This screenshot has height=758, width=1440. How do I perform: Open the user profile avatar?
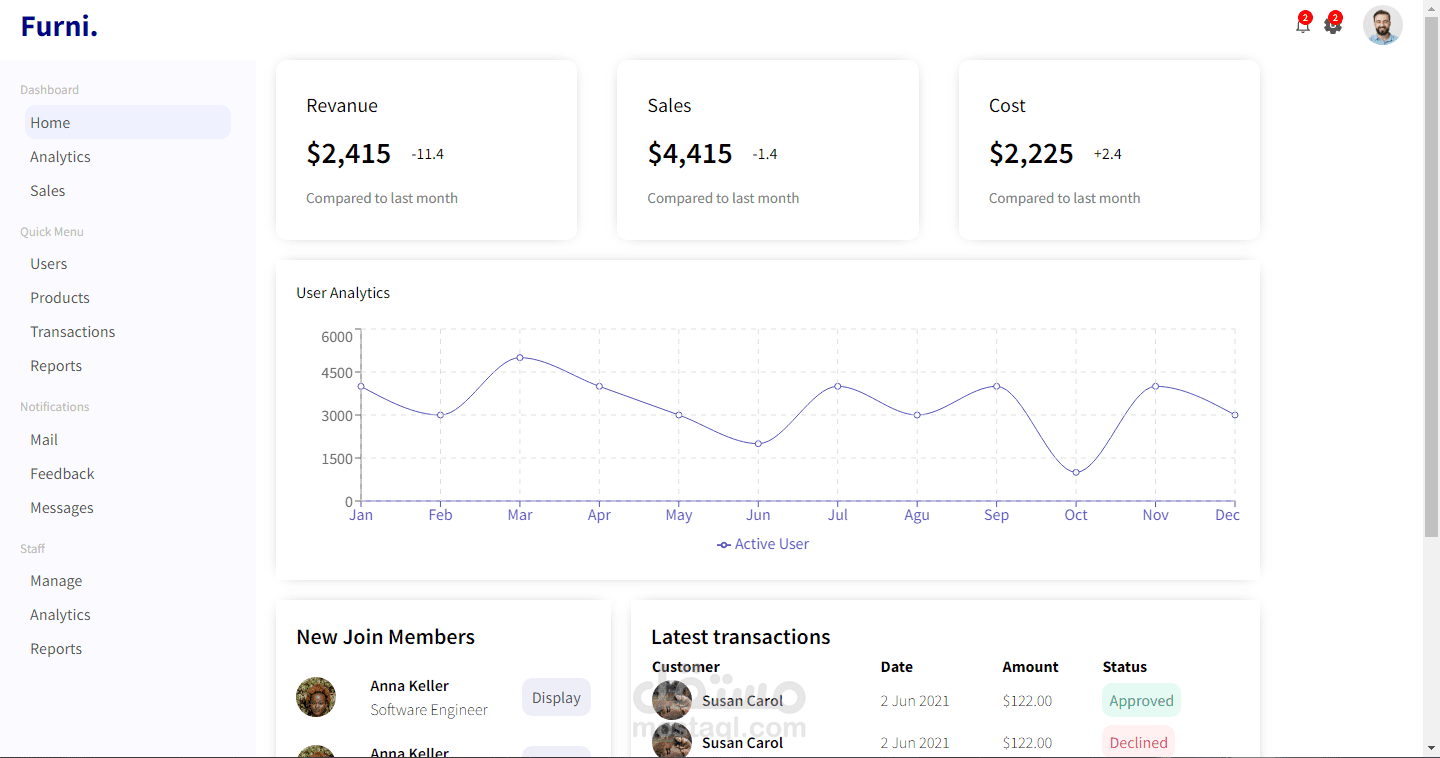[x=1382, y=26]
